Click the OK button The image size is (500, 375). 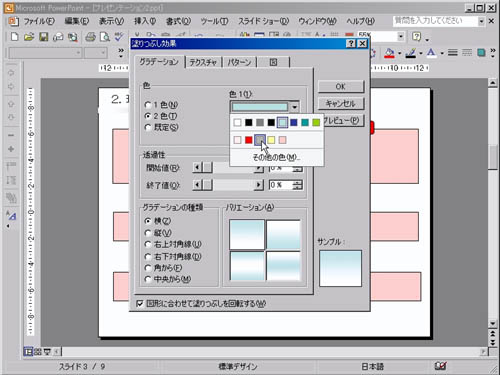click(341, 87)
